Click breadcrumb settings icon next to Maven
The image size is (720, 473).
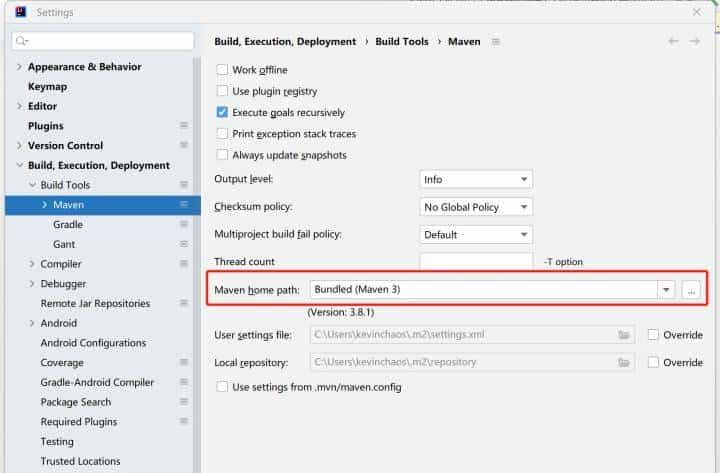(495, 42)
